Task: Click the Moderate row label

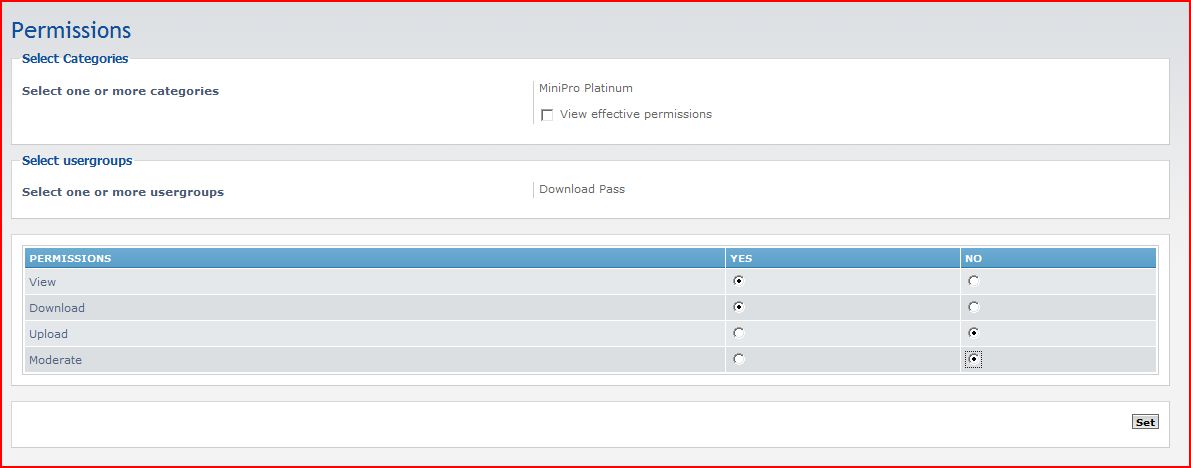Action: pyautogui.click(x=55, y=360)
